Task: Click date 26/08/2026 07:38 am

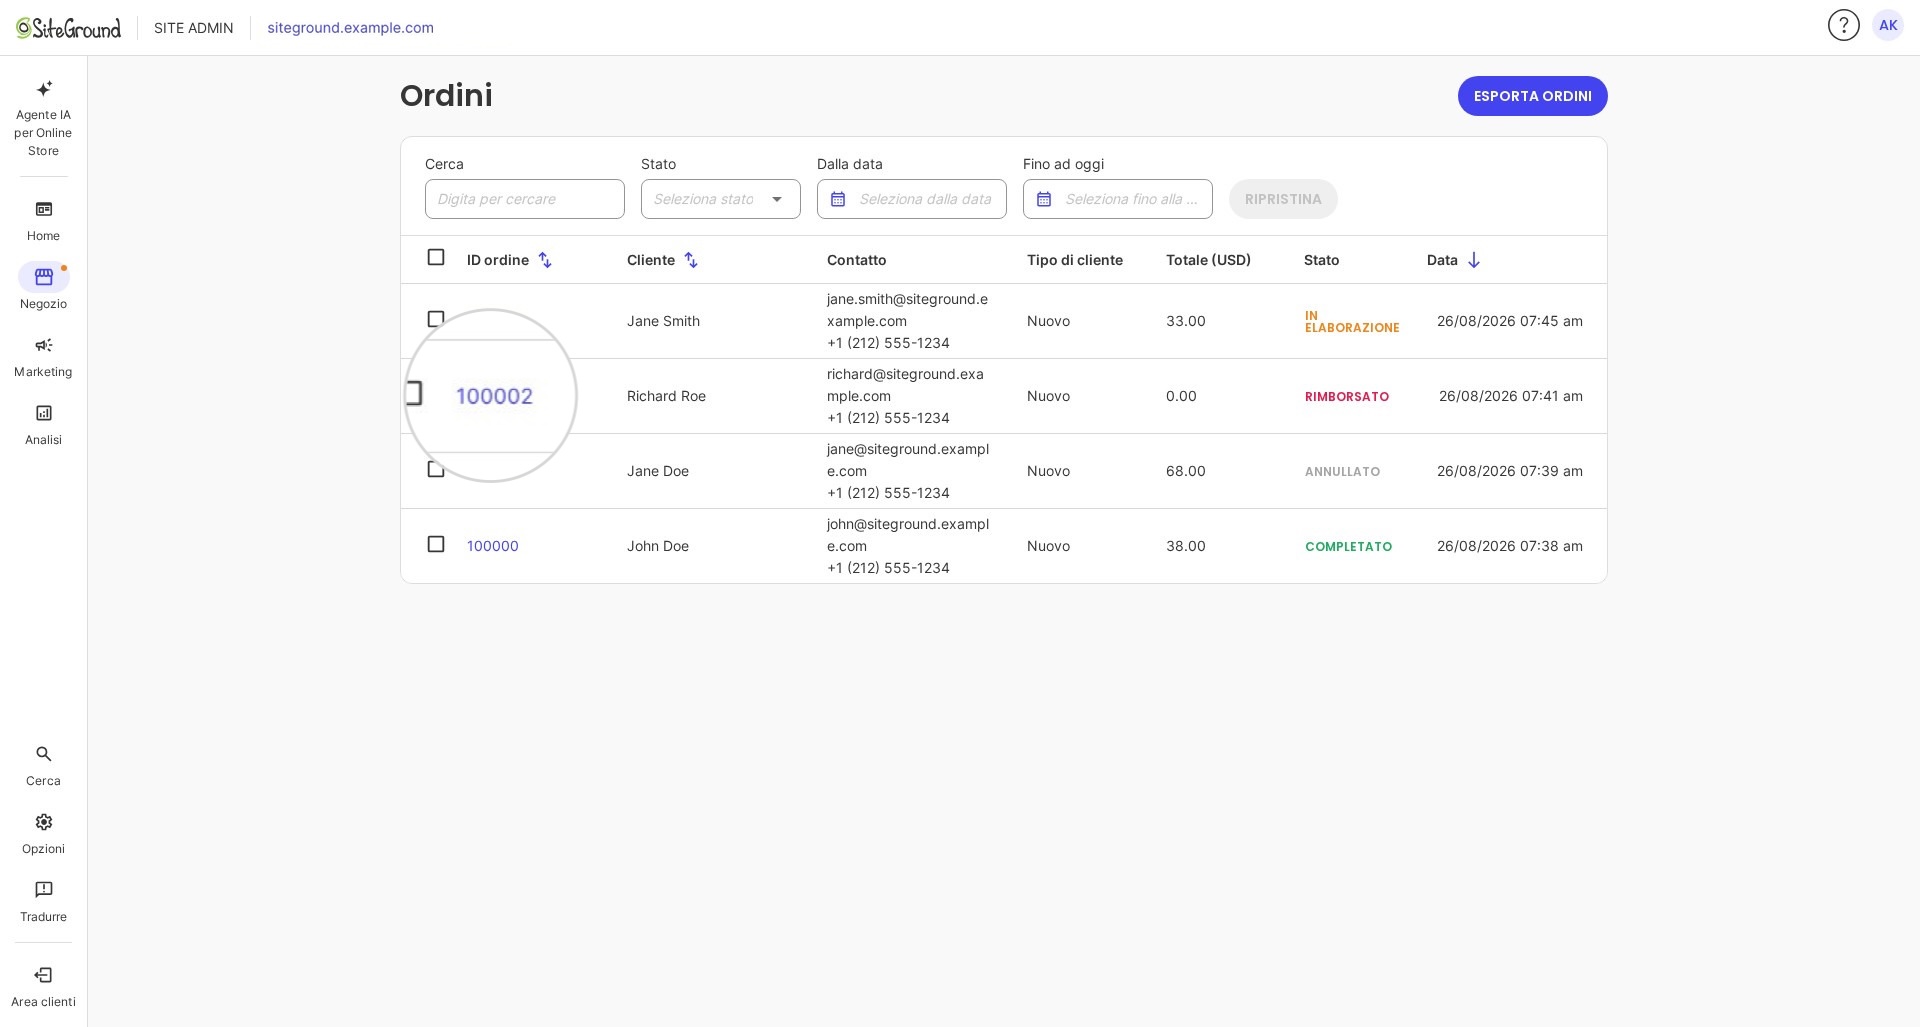Action: 1509,546
